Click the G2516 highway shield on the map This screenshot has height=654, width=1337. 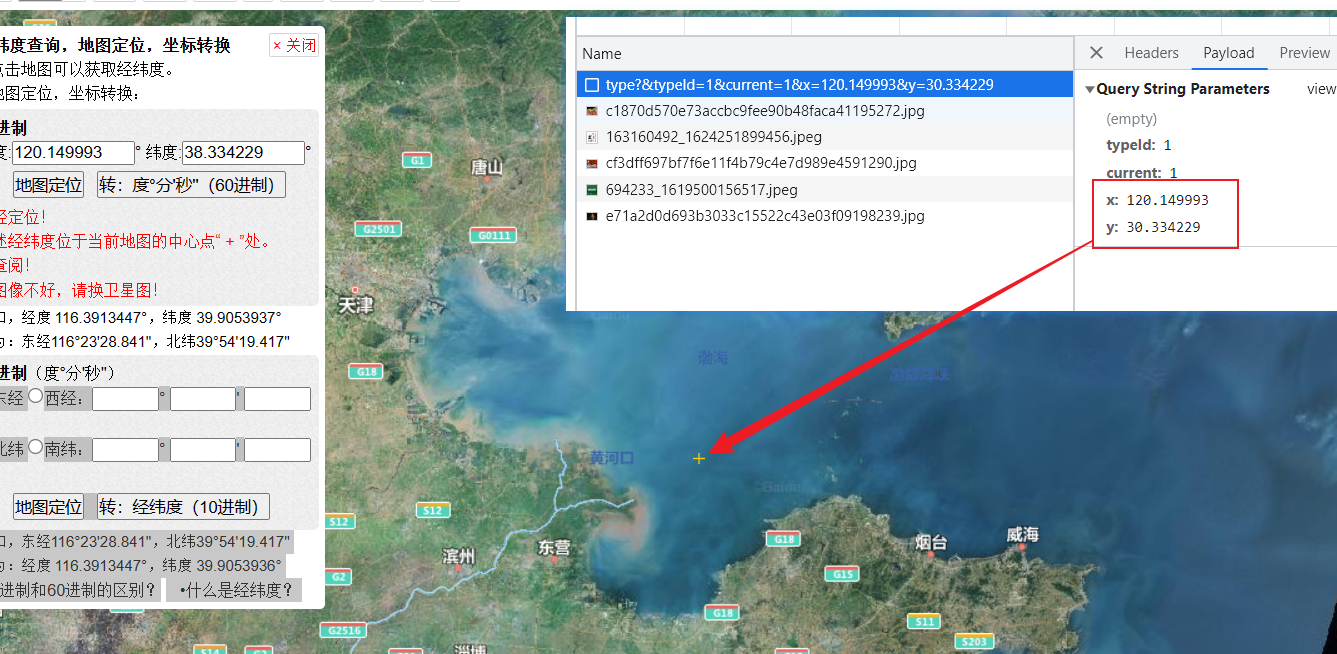point(343,631)
